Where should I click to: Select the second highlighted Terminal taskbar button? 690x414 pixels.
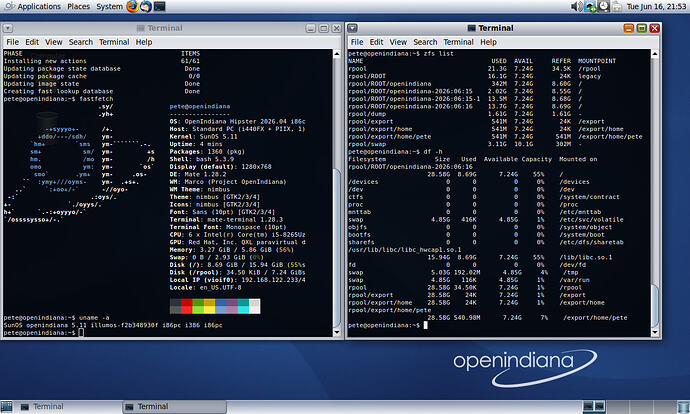click(174, 407)
